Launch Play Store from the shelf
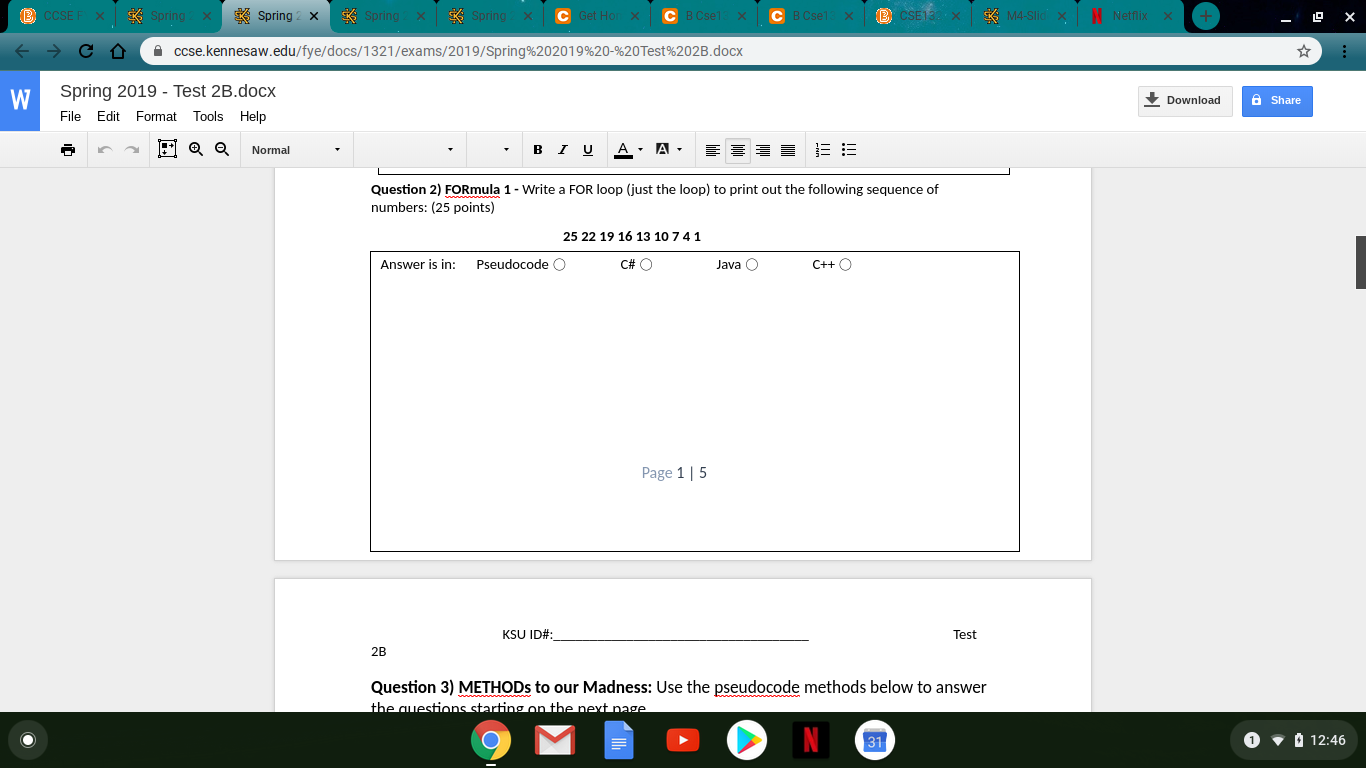 tap(746, 741)
